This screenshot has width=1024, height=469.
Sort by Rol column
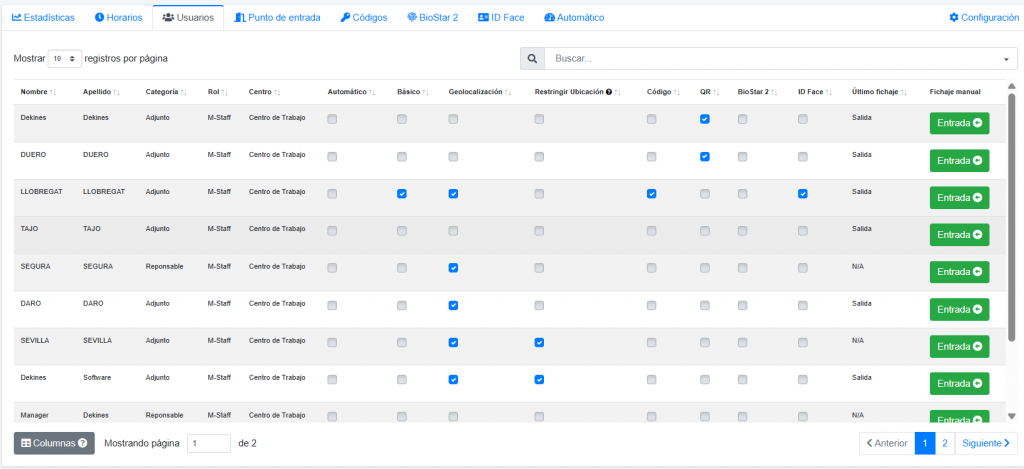(x=217, y=92)
